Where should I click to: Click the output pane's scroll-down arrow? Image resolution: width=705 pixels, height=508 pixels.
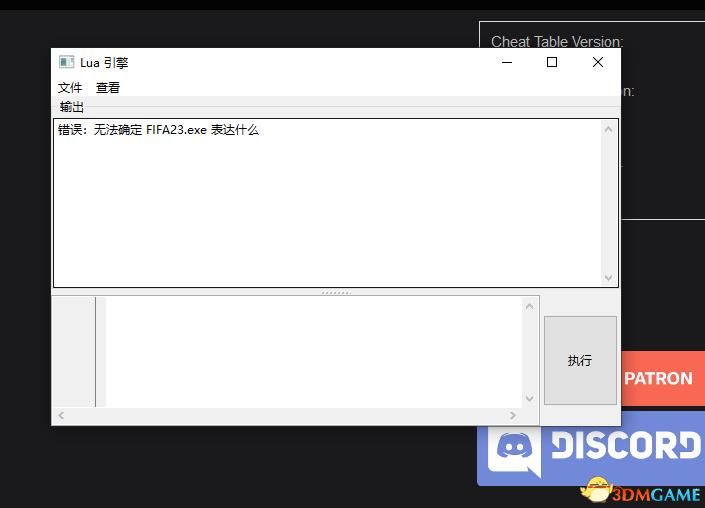(x=609, y=277)
